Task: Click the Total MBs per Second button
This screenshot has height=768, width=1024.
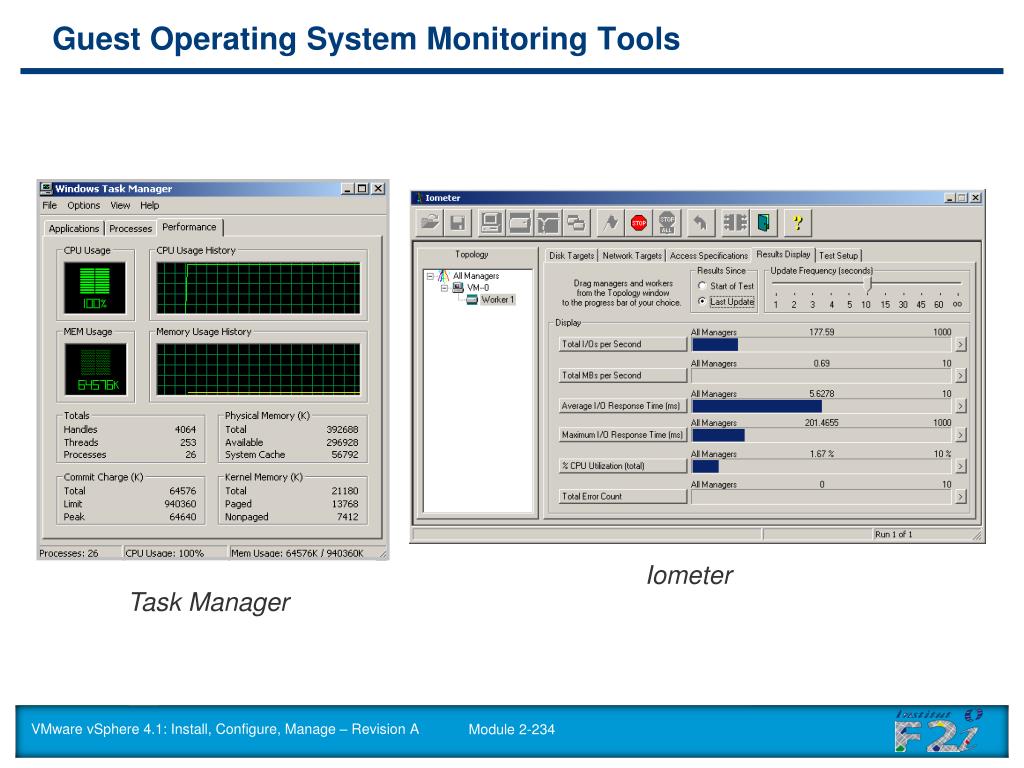Action: point(622,376)
